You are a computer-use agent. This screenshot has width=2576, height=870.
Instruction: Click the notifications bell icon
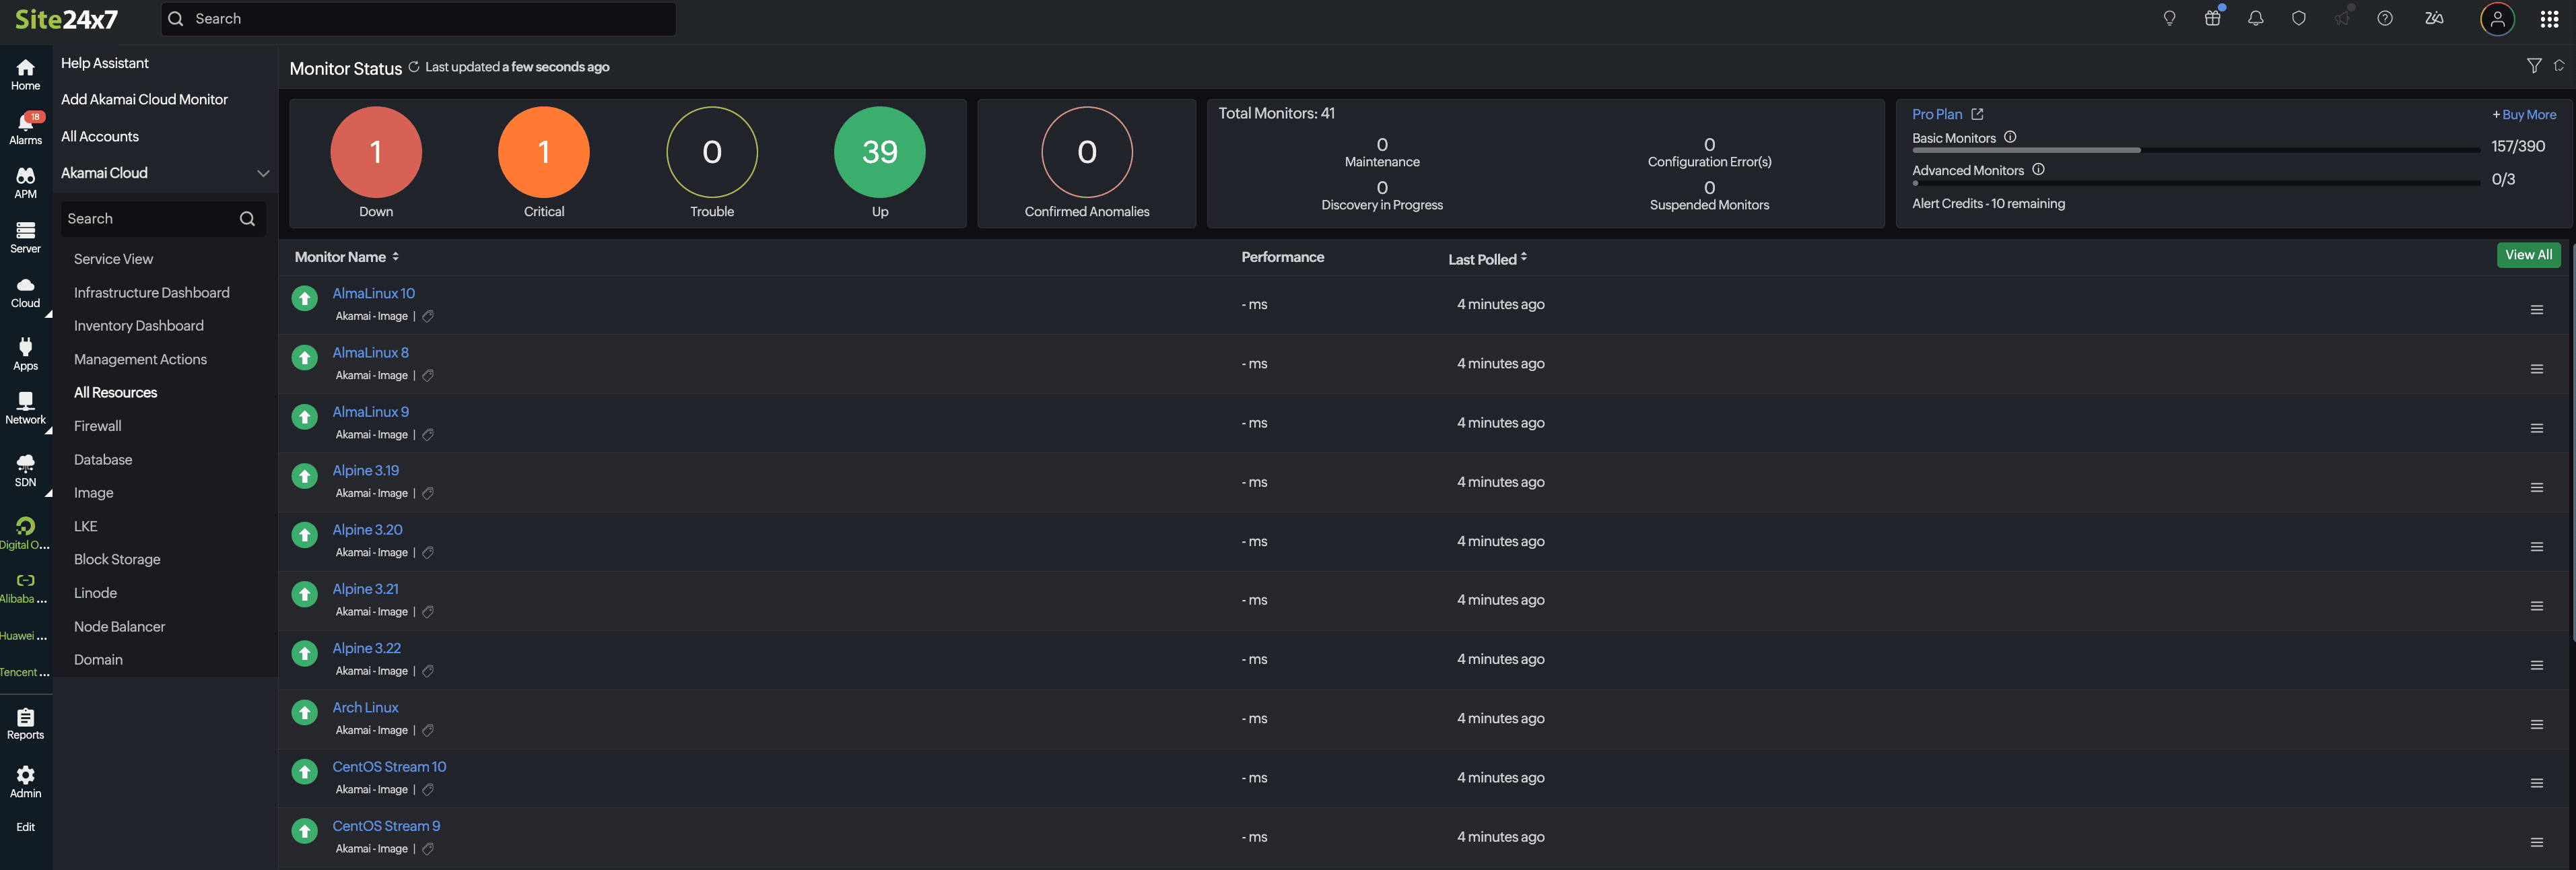pos(2255,18)
